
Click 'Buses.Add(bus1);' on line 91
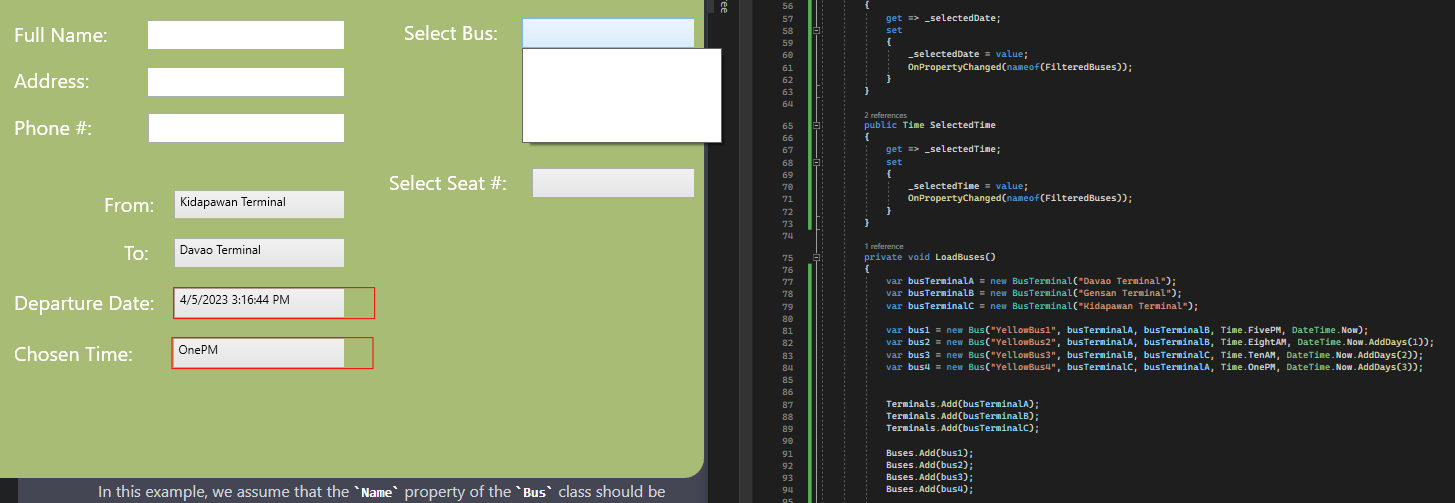click(x=929, y=453)
